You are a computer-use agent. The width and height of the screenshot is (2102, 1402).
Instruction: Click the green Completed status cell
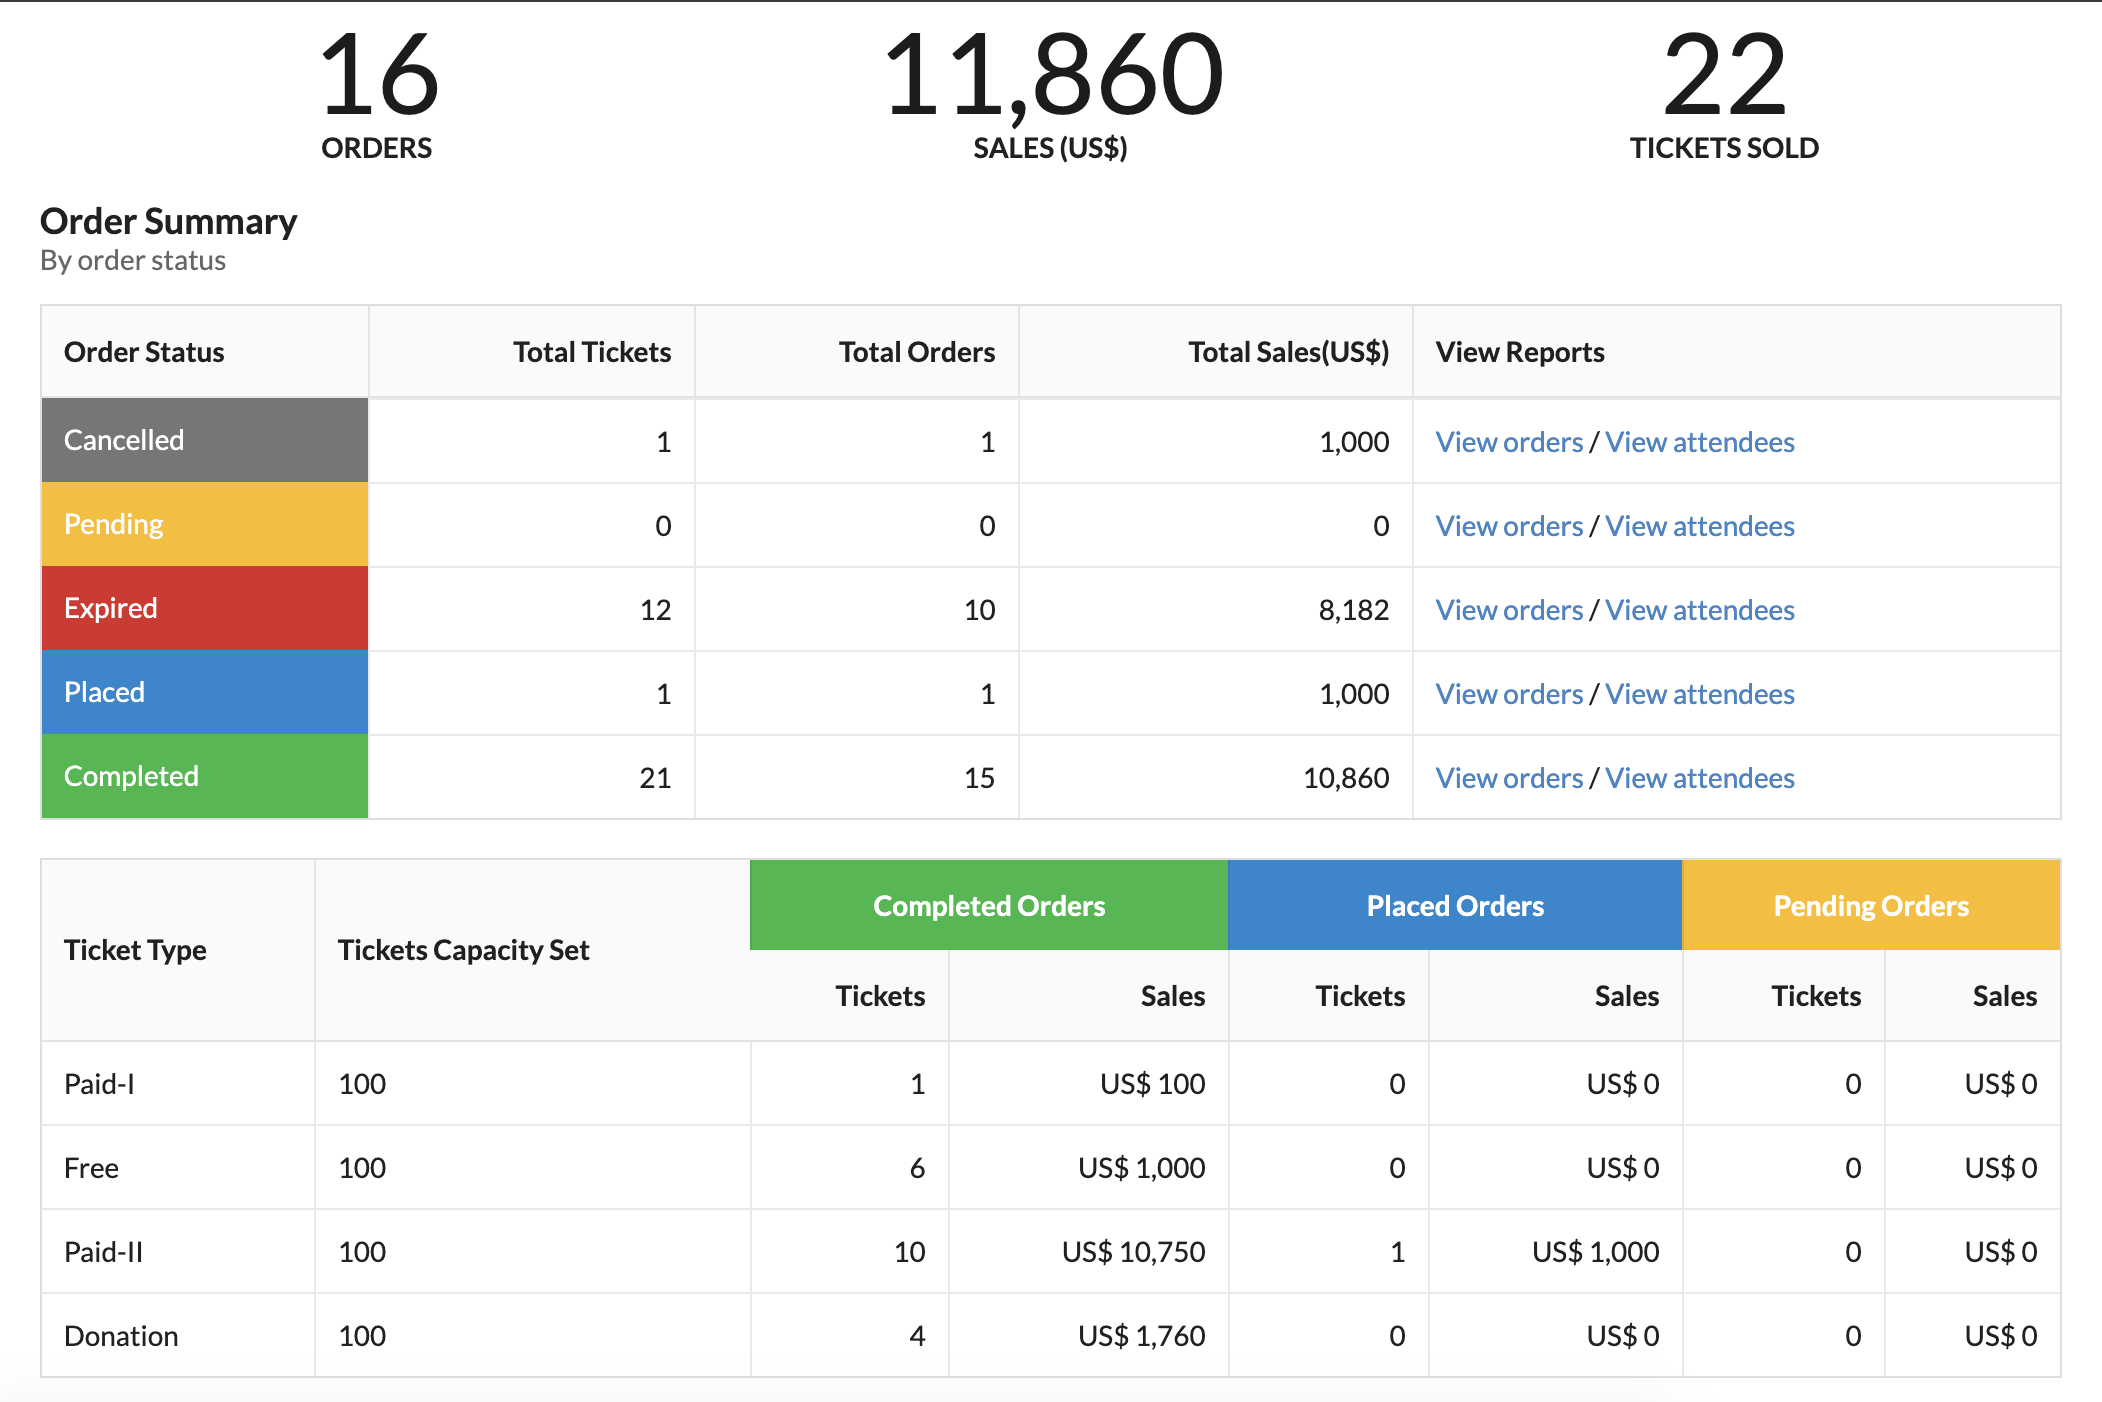(205, 776)
